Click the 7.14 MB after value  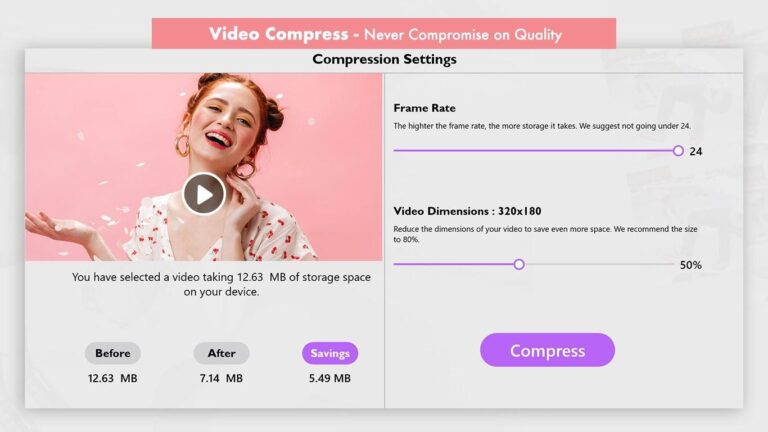[221, 378]
